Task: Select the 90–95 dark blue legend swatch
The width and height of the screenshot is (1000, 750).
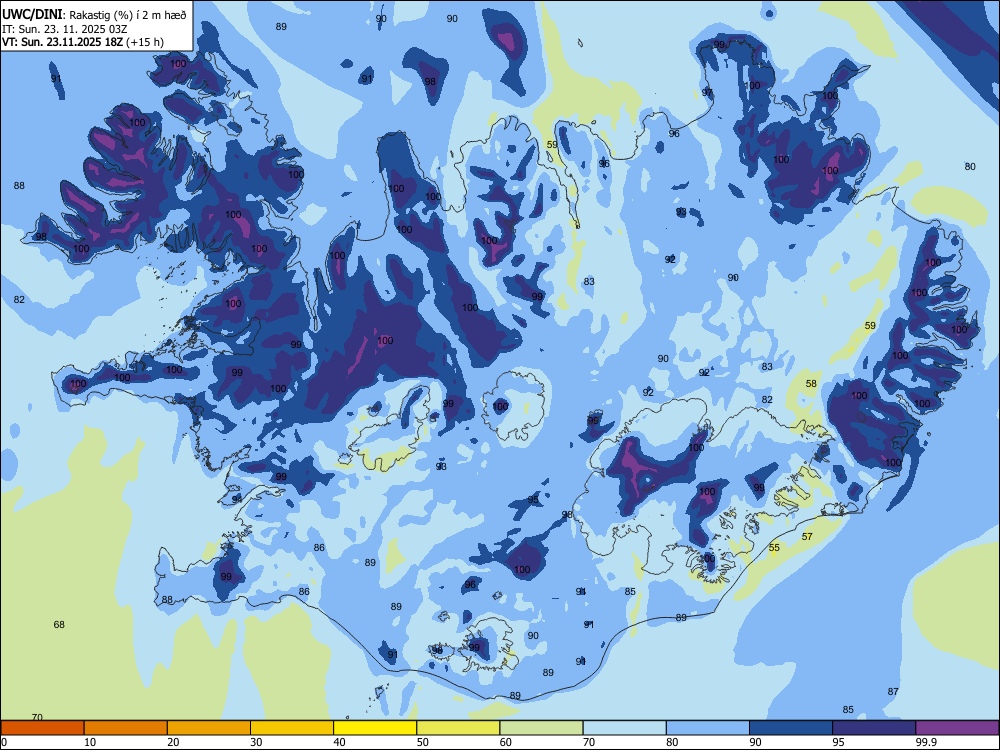Action: point(791,728)
